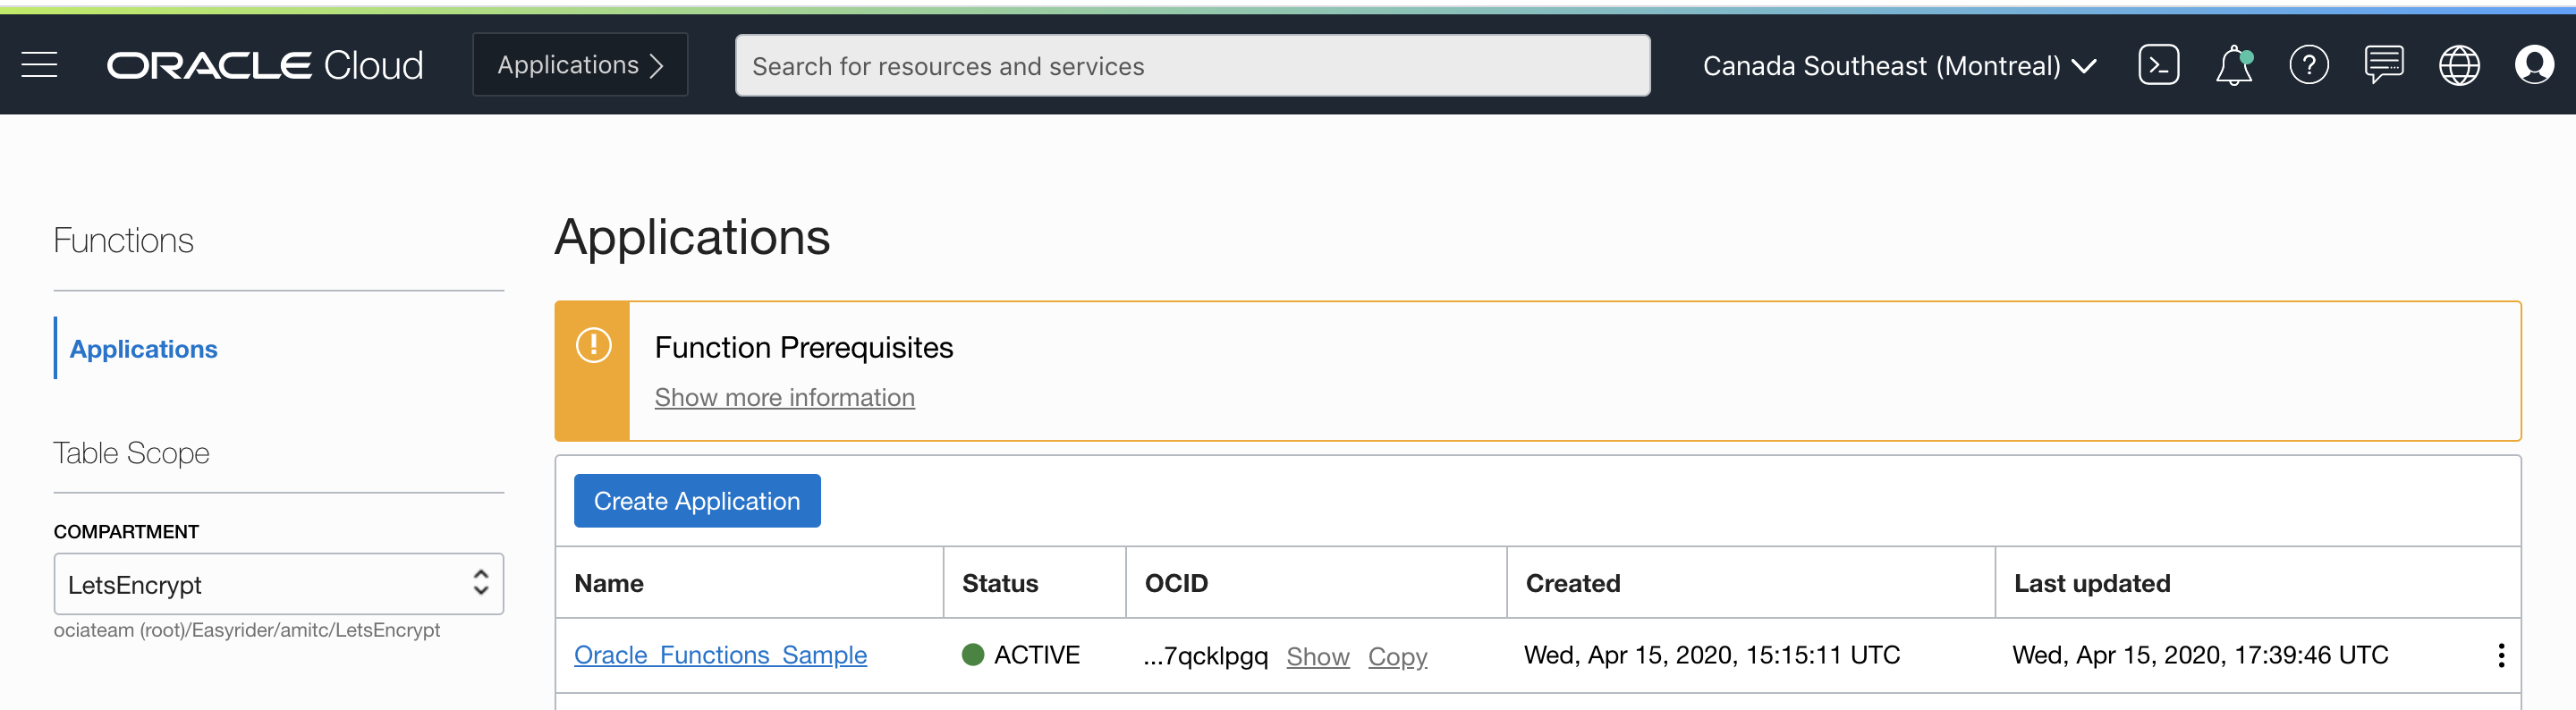This screenshot has width=2576, height=710.
Task: Show the full OCID value
Action: [x=1317, y=656]
